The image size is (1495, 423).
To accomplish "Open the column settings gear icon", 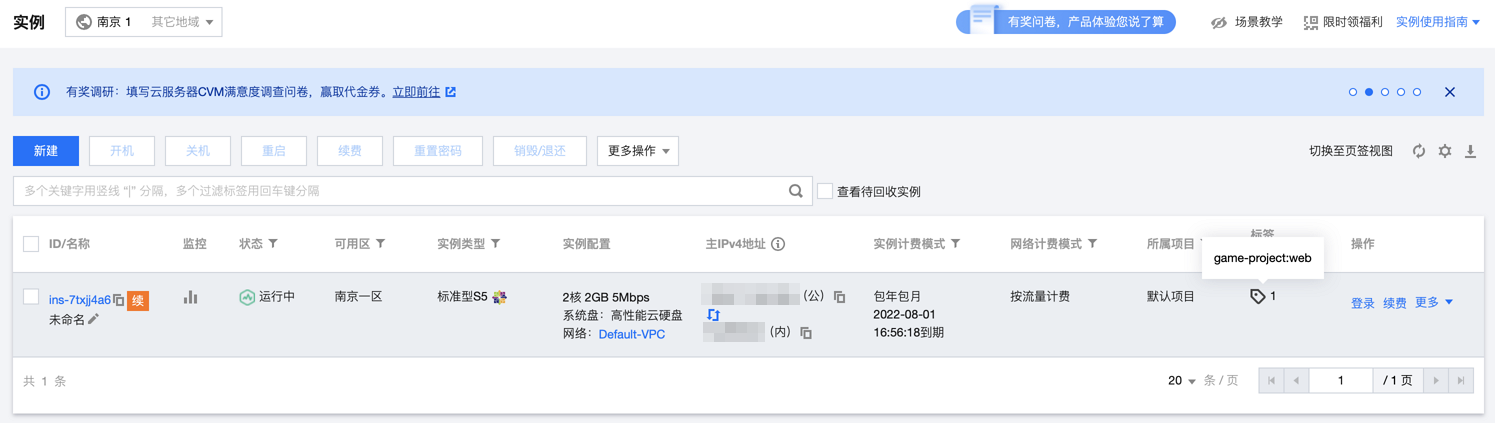I will click(x=1445, y=151).
